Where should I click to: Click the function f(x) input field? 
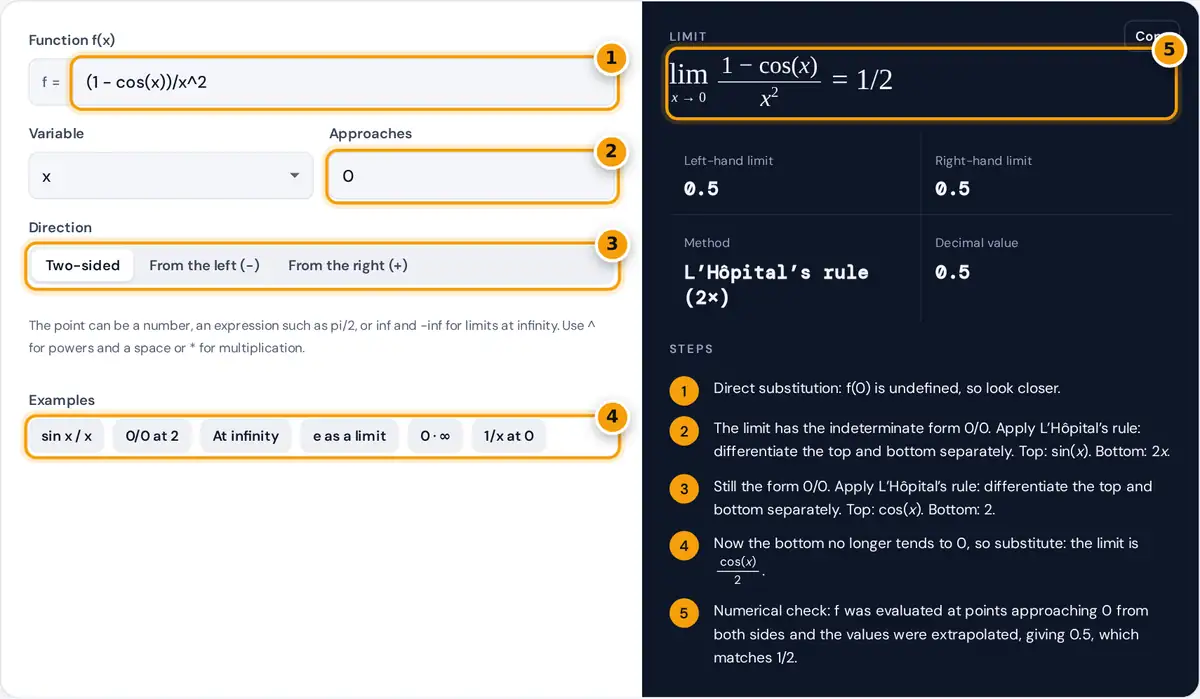pyautogui.click(x=344, y=82)
